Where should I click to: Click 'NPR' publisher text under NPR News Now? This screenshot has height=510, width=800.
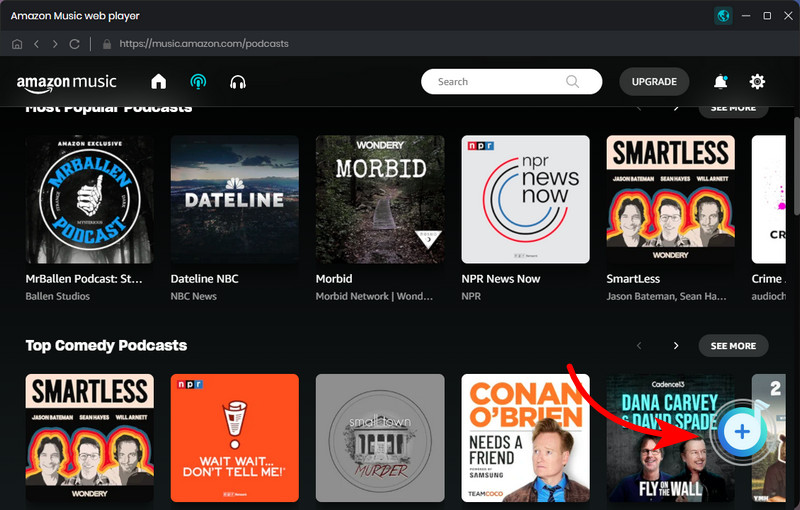[x=471, y=296]
